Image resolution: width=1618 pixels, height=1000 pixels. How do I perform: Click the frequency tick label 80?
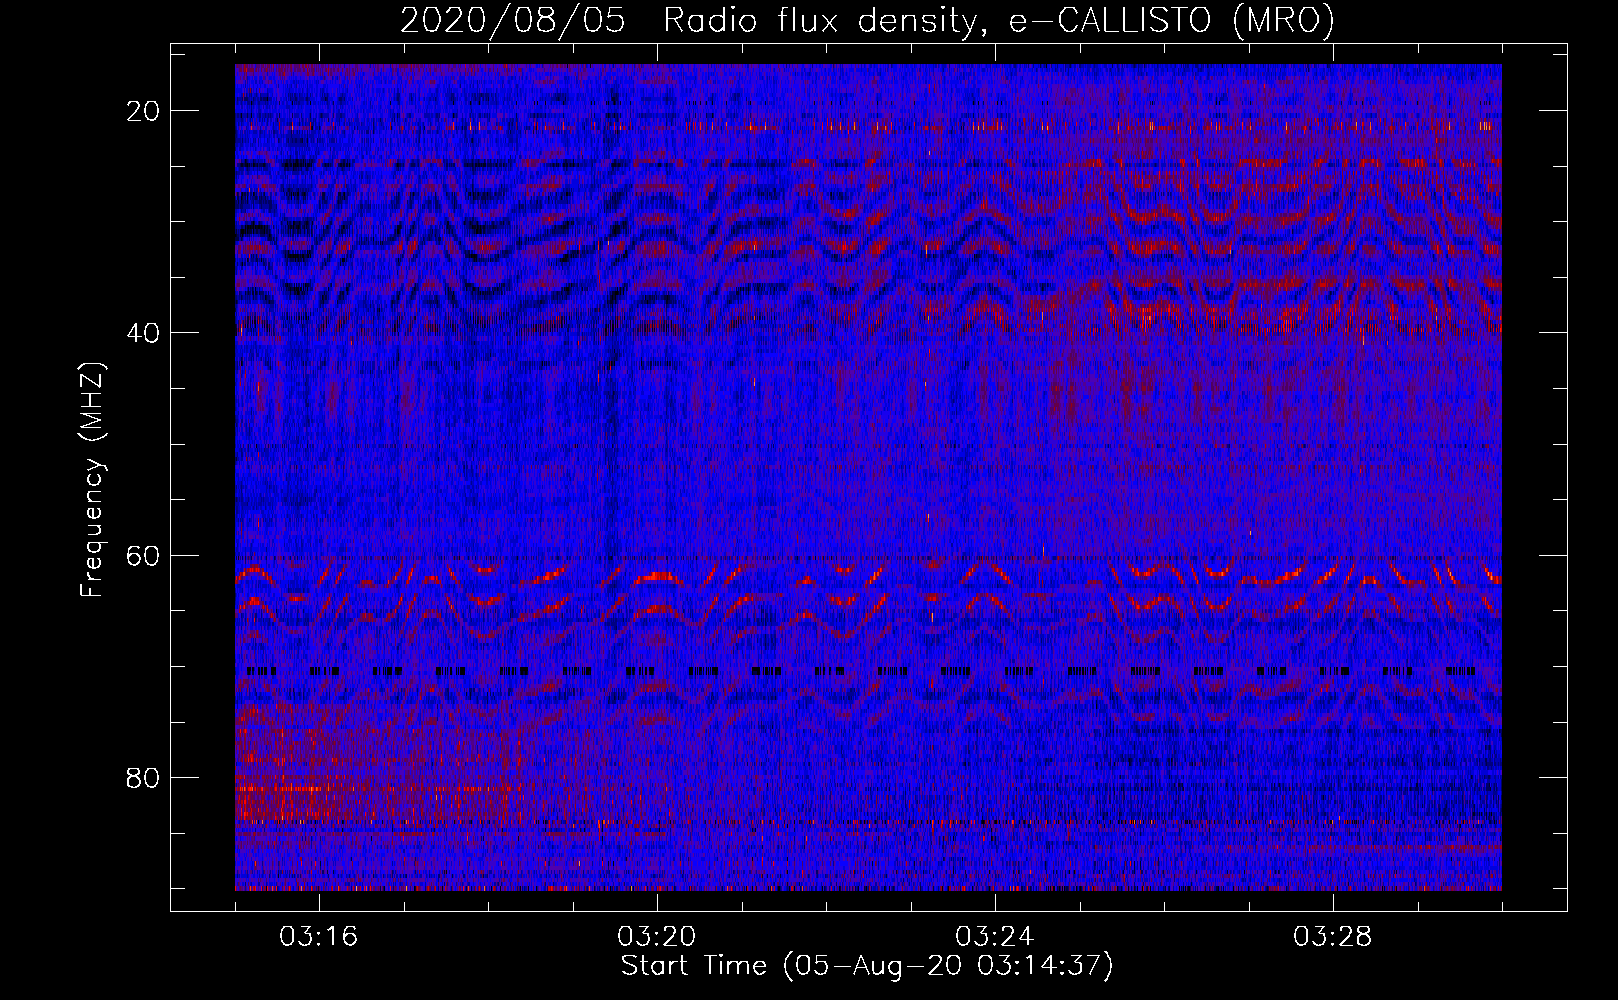(144, 777)
